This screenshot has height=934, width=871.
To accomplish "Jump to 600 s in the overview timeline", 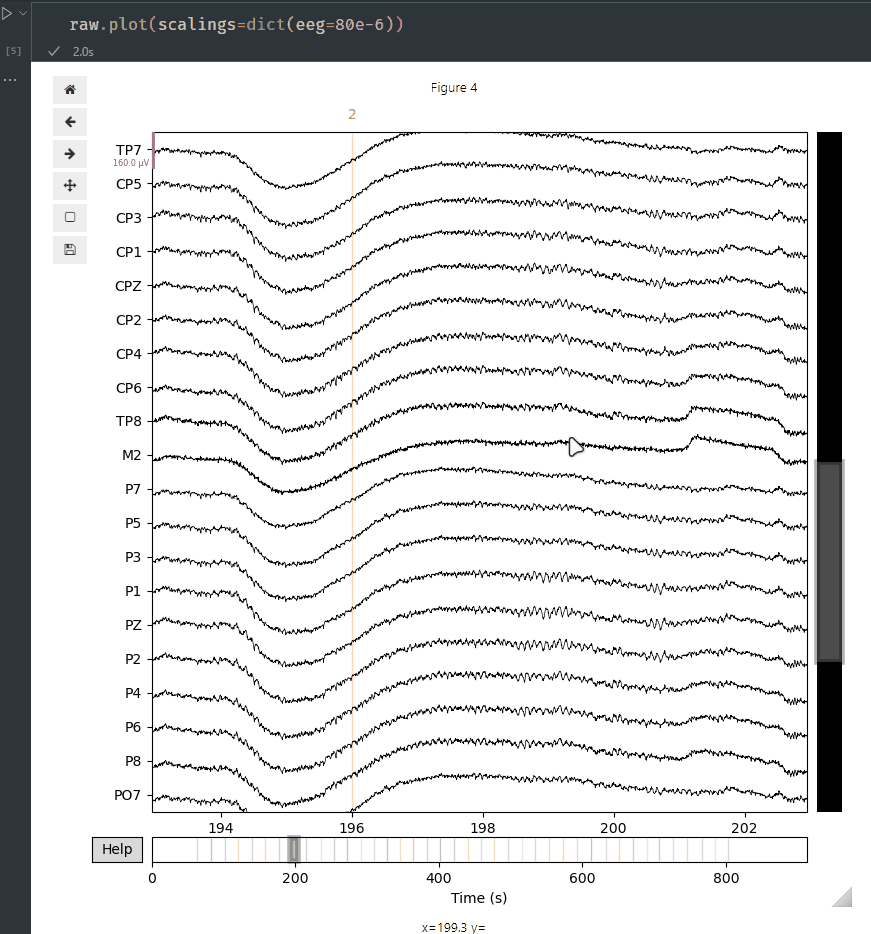I will tap(582, 849).
